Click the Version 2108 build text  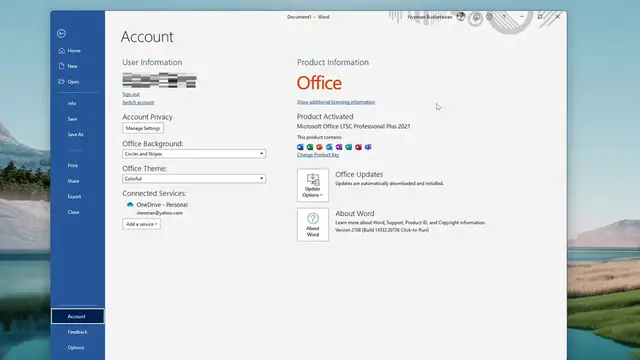382,230
